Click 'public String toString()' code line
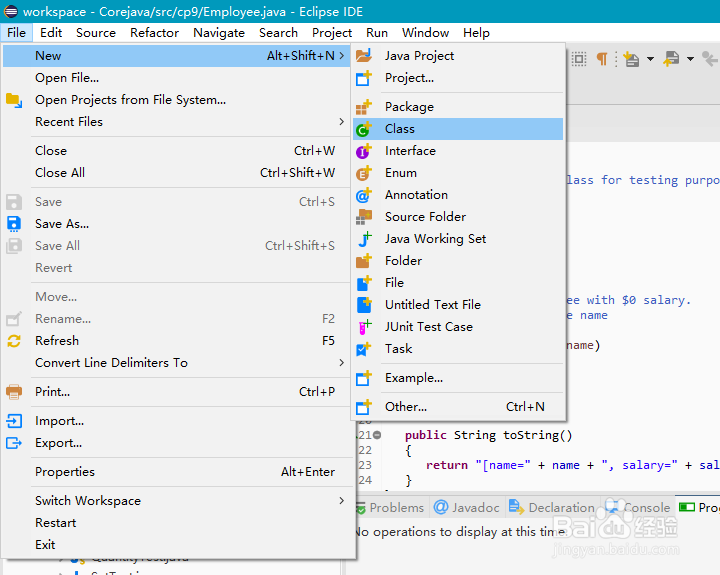This screenshot has width=720, height=575. tap(489, 435)
